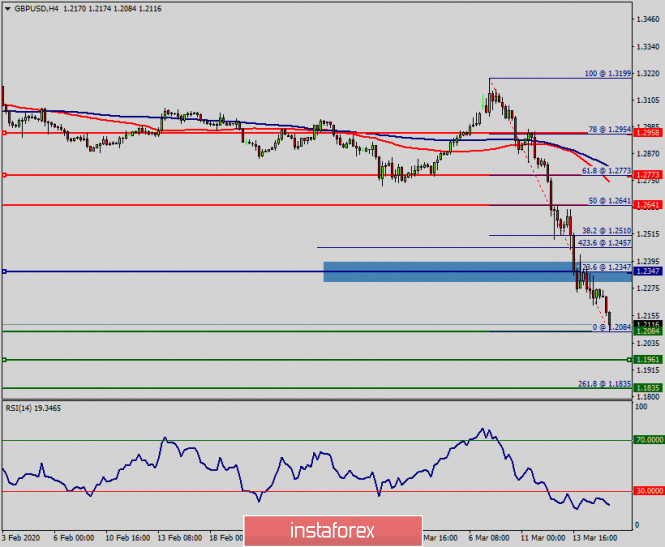Click green square handle on right at 1.1961

tap(630, 359)
